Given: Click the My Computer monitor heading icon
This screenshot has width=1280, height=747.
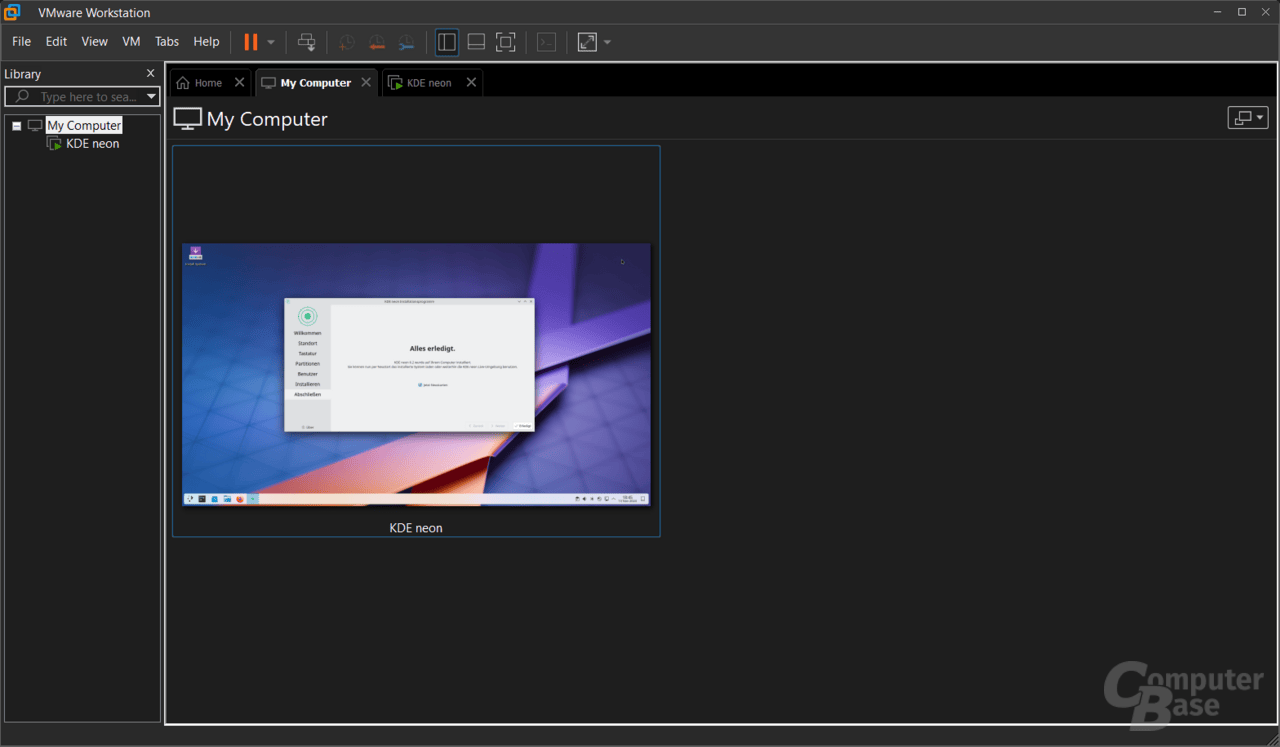Looking at the screenshot, I should point(187,119).
